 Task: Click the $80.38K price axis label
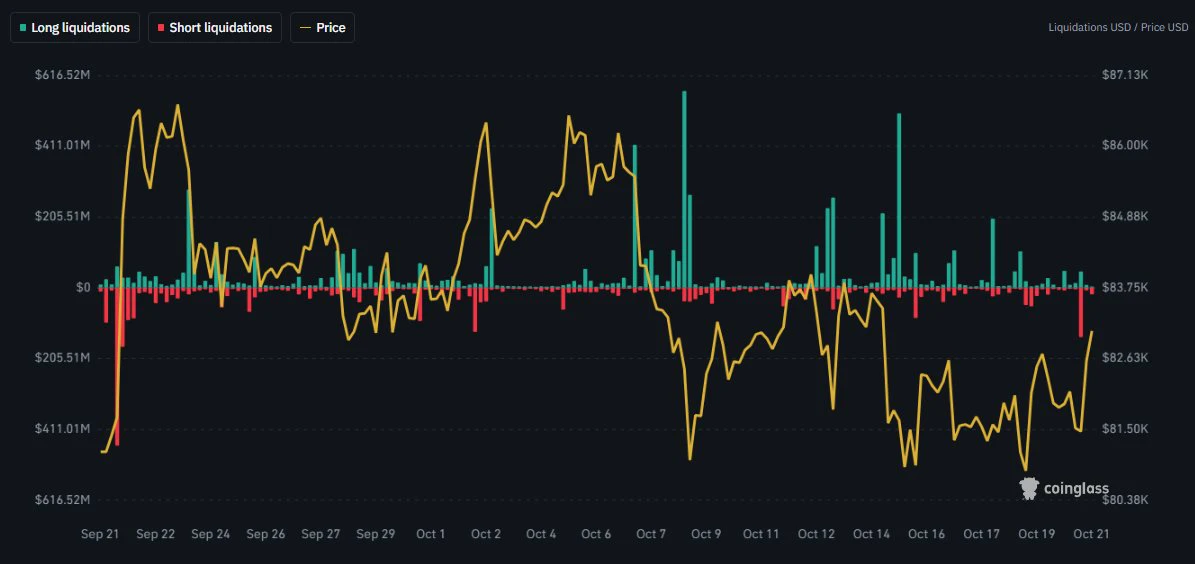(x=1125, y=500)
